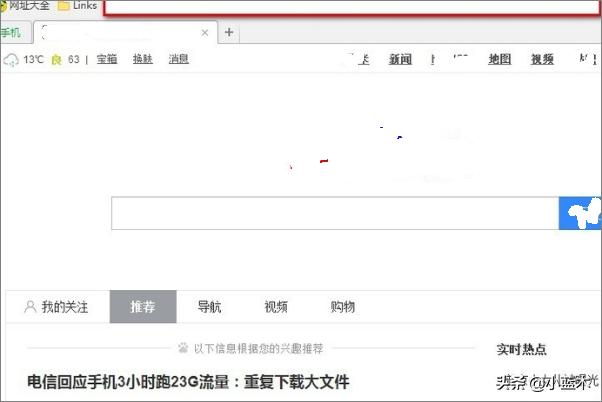This screenshot has width=602, height=402.
Task: Click the weather cloud icon showing 13°C
Action: point(11,60)
